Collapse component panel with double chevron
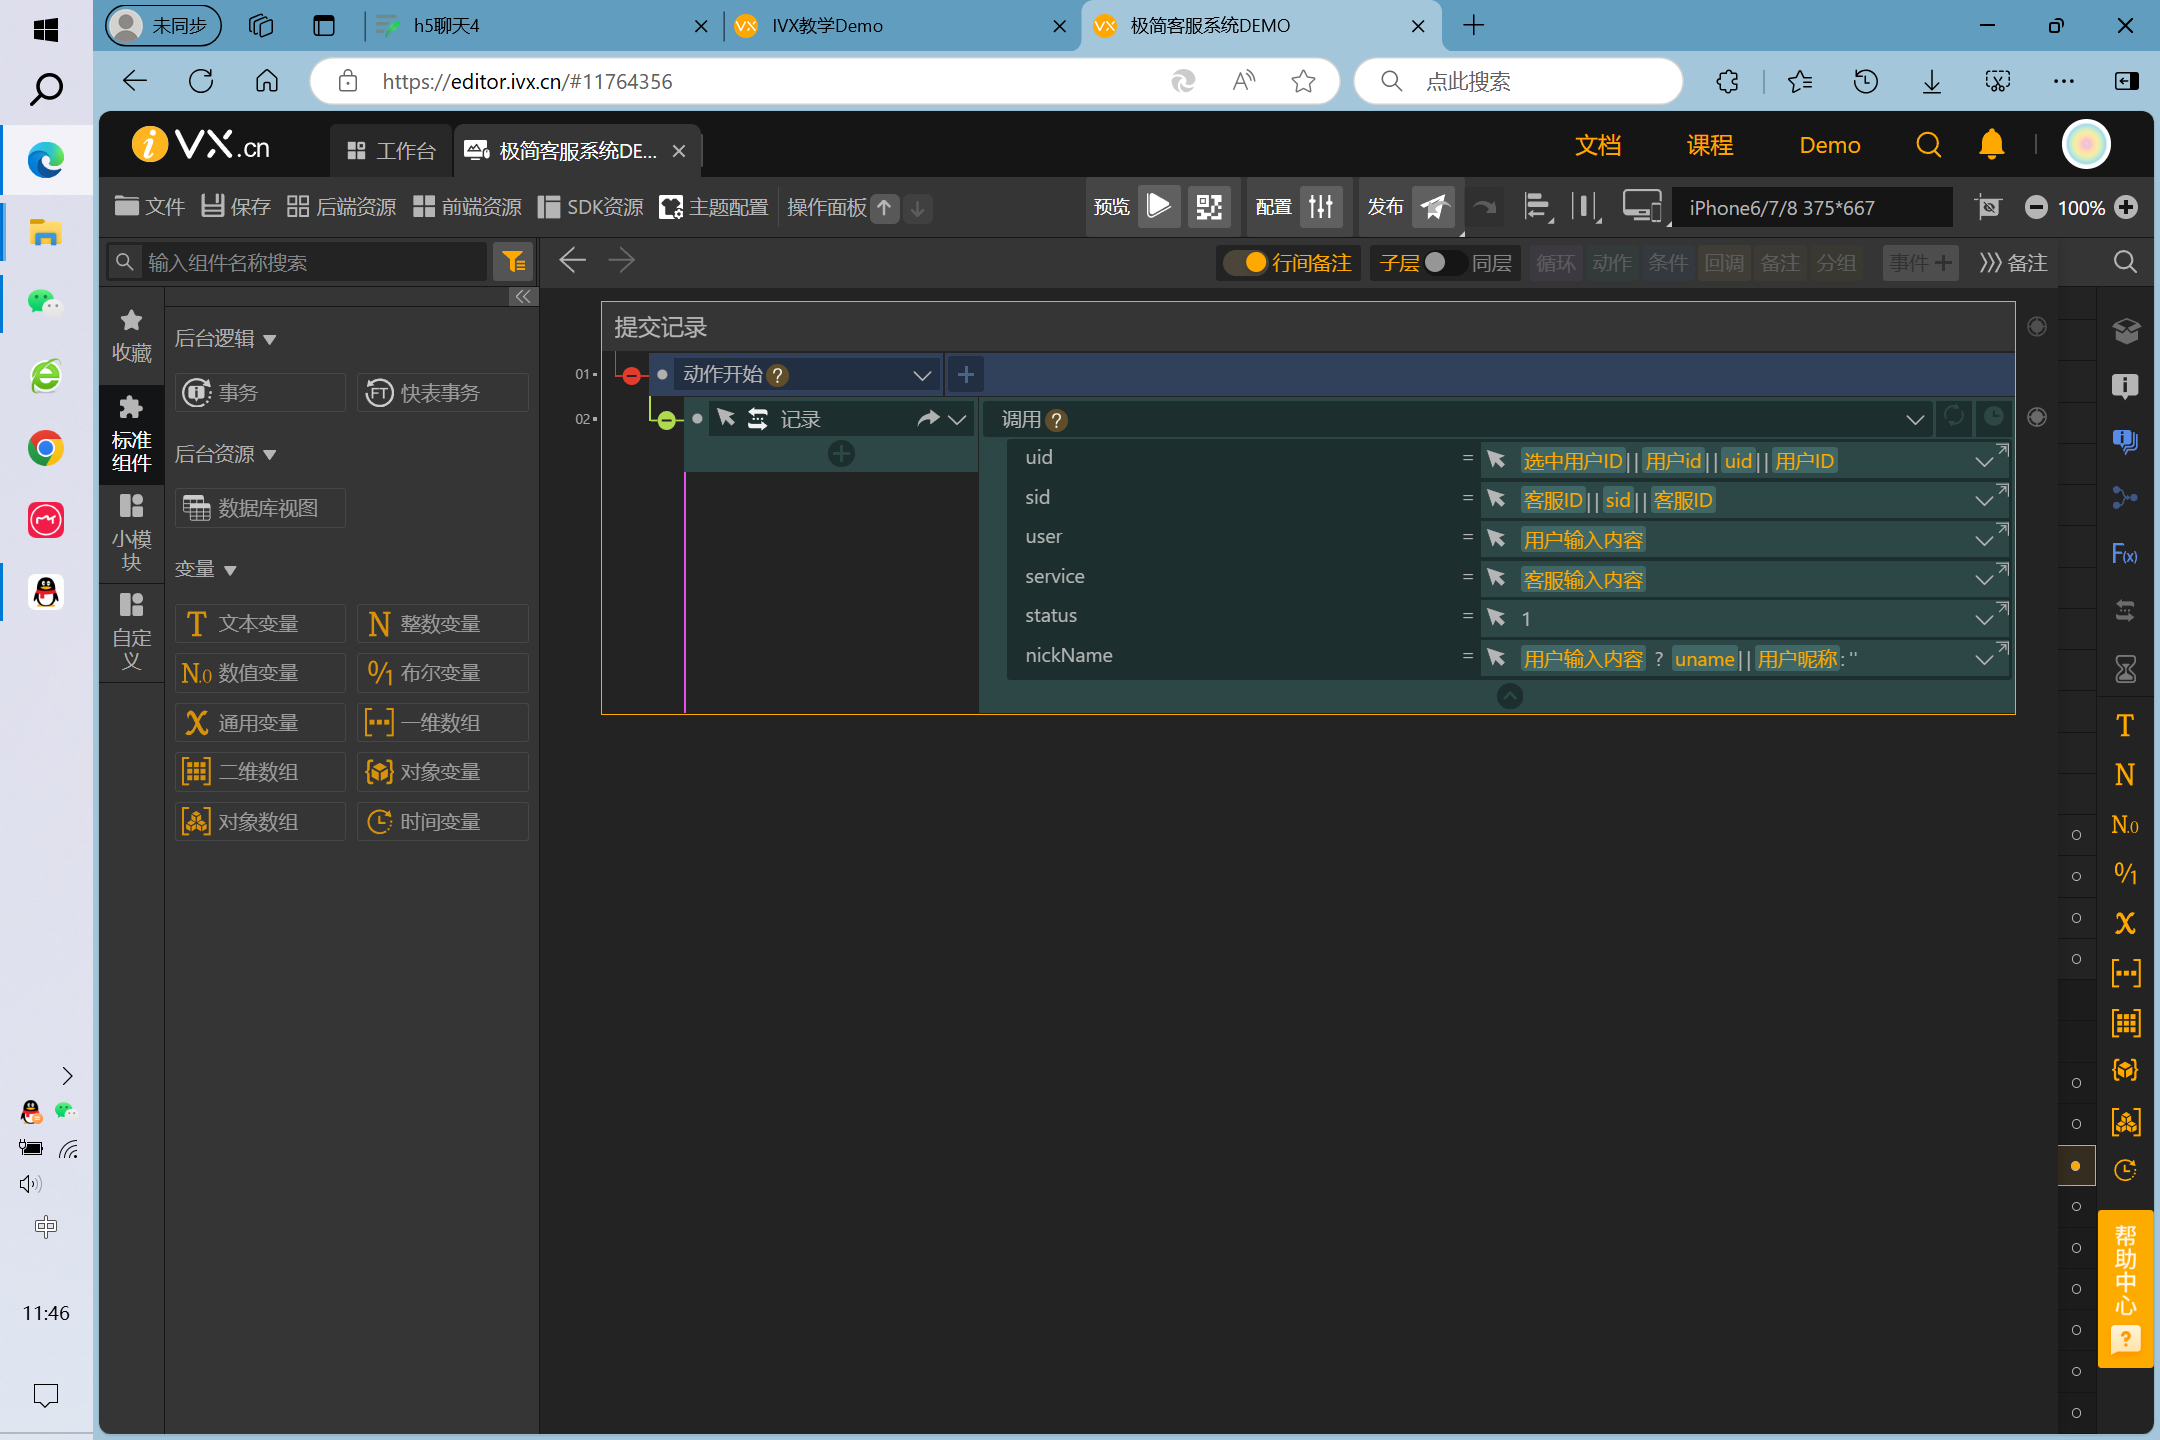 (522, 296)
